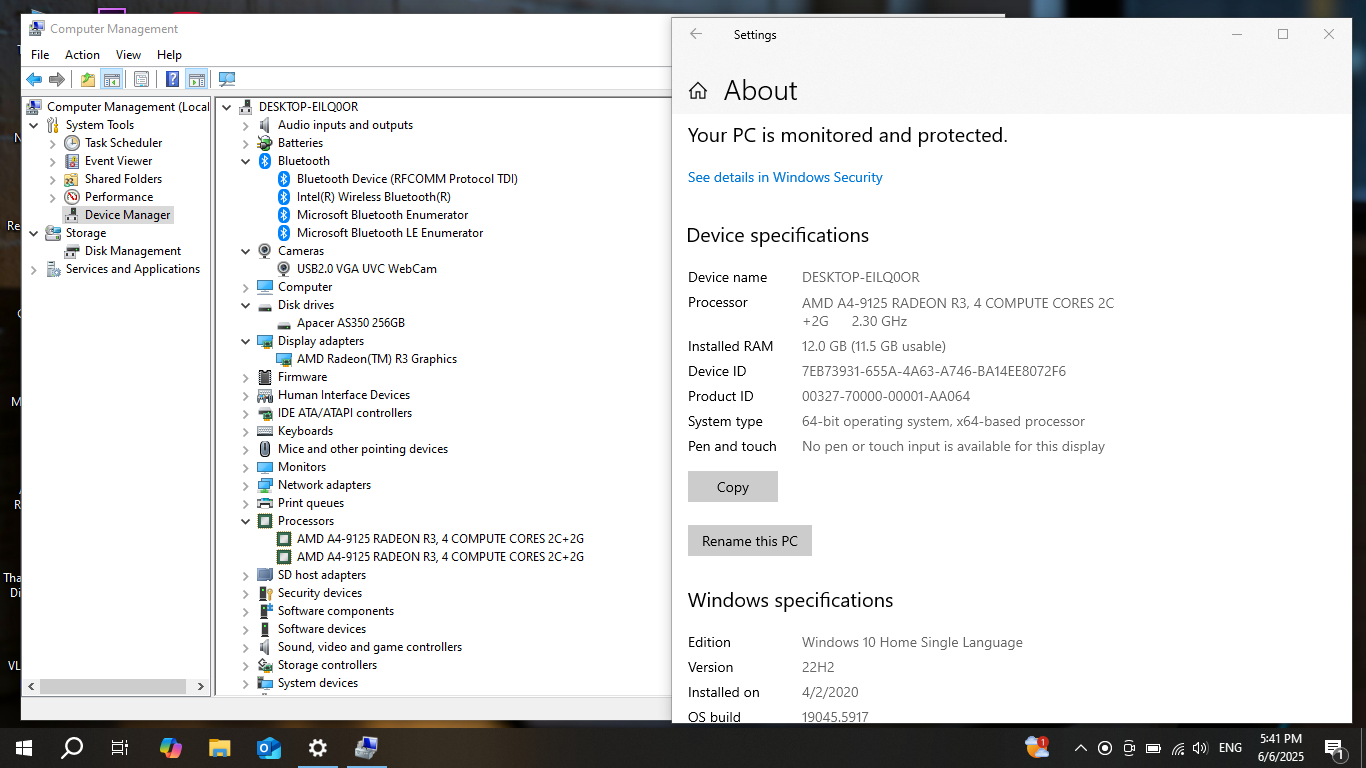Open the Action menu
The height and width of the screenshot is (768, 1366).
pyautogui.click(x=82, y=55)
